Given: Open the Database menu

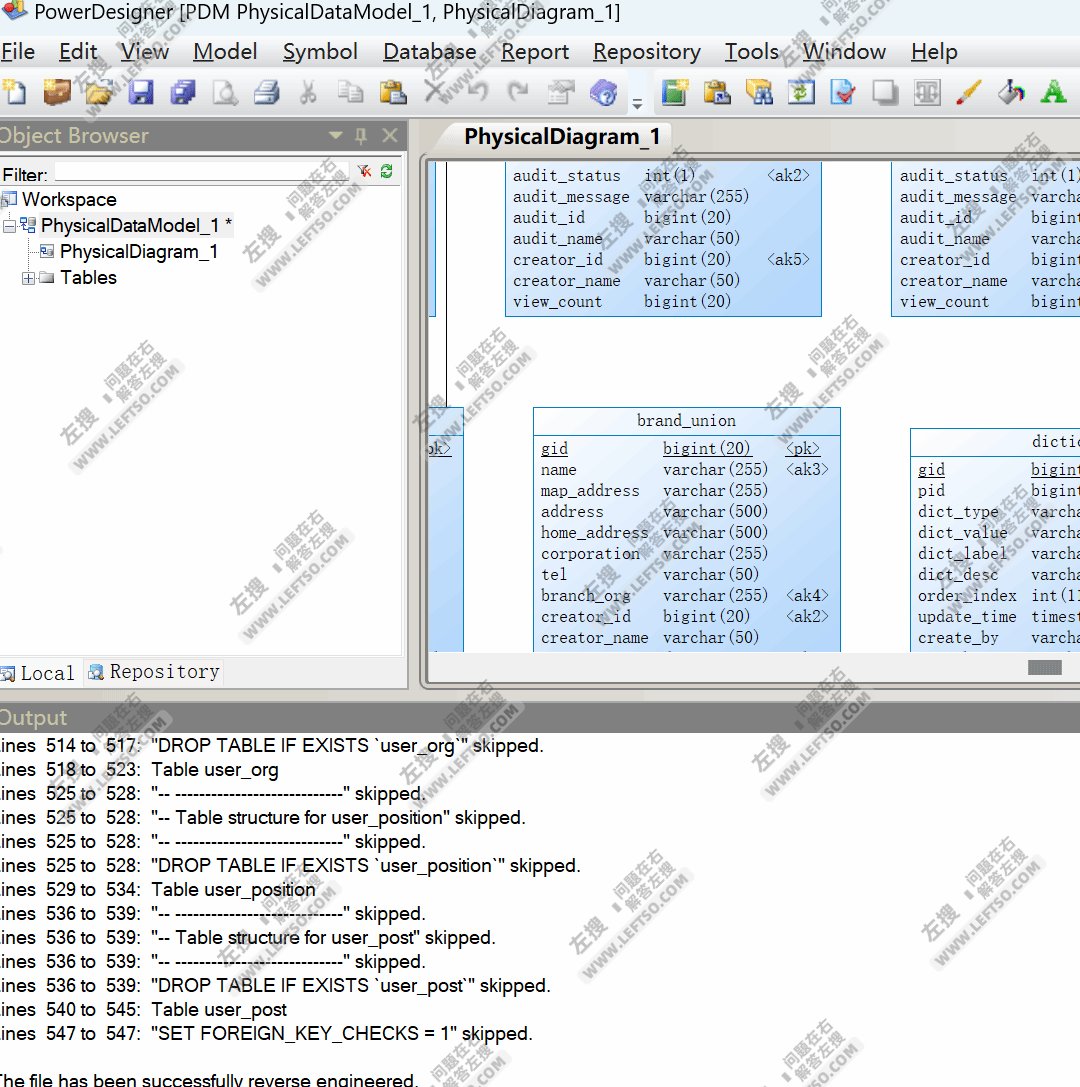Looking at the screenshot, I should pos(429,51).
